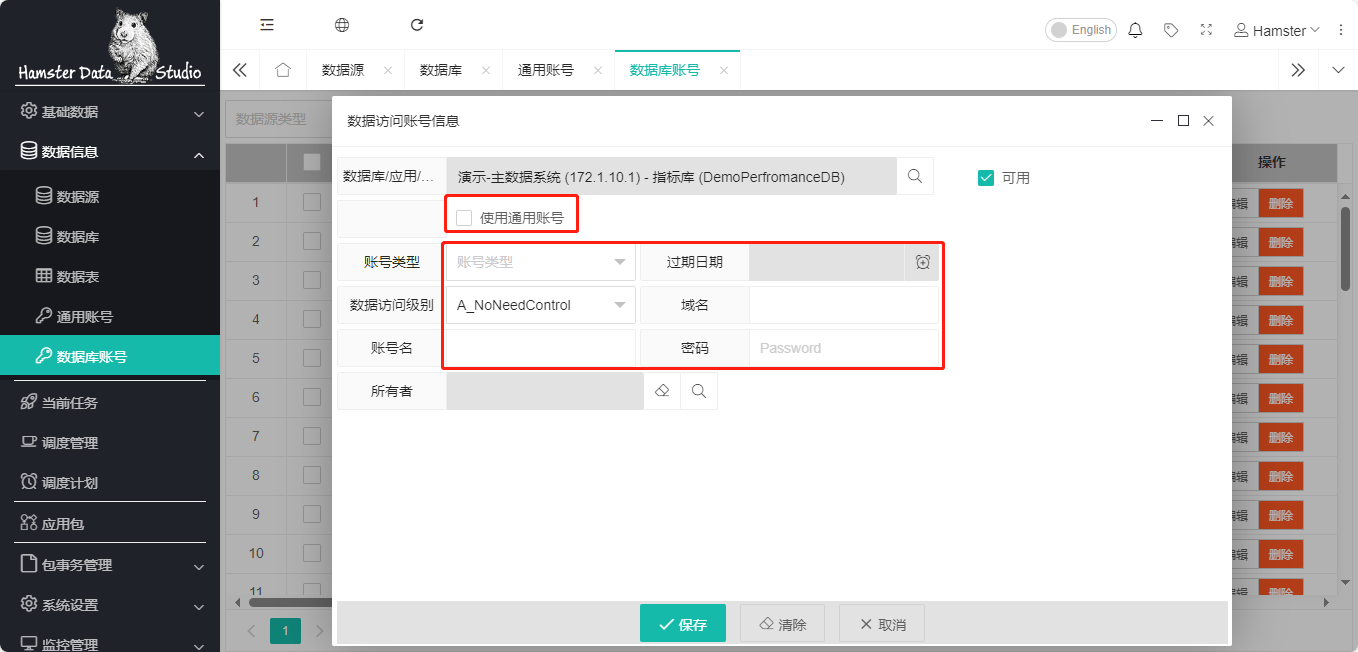This screenshot has height=652, width=1358.
Task: Check the row 6 checkbox
Action: coord(312,397)
